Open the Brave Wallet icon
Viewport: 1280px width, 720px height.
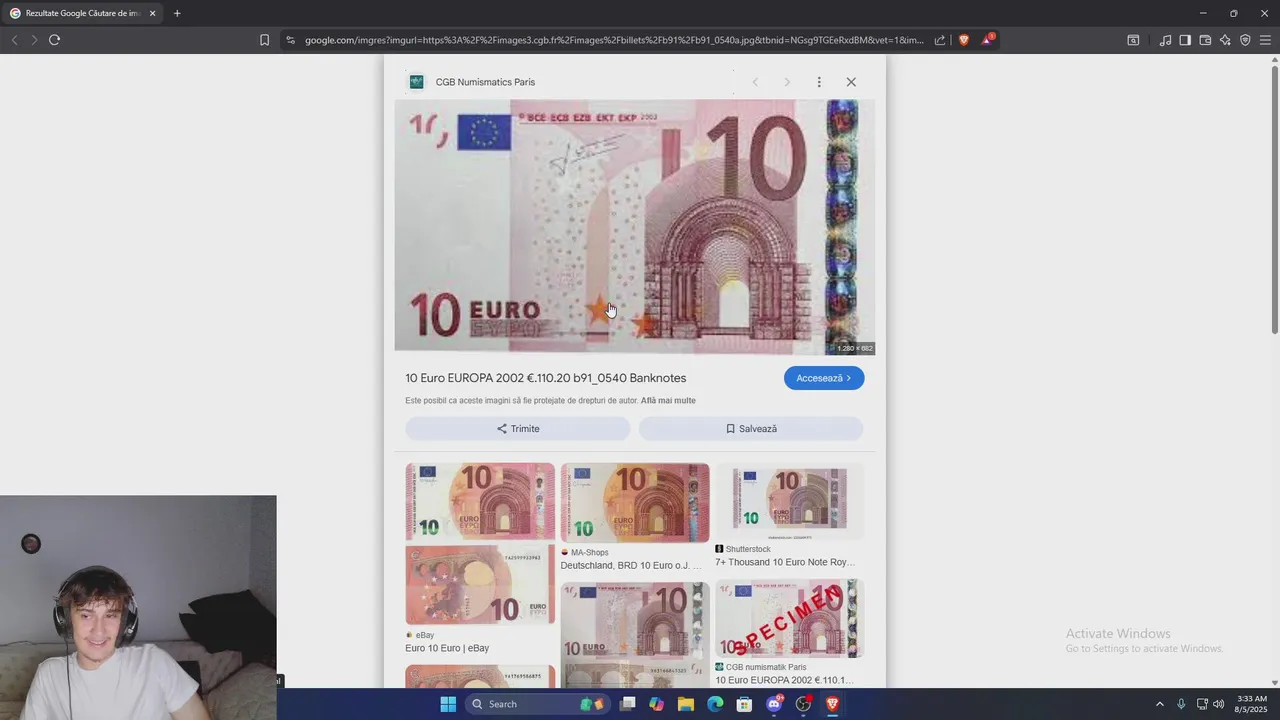click(x=1205, y=40)
